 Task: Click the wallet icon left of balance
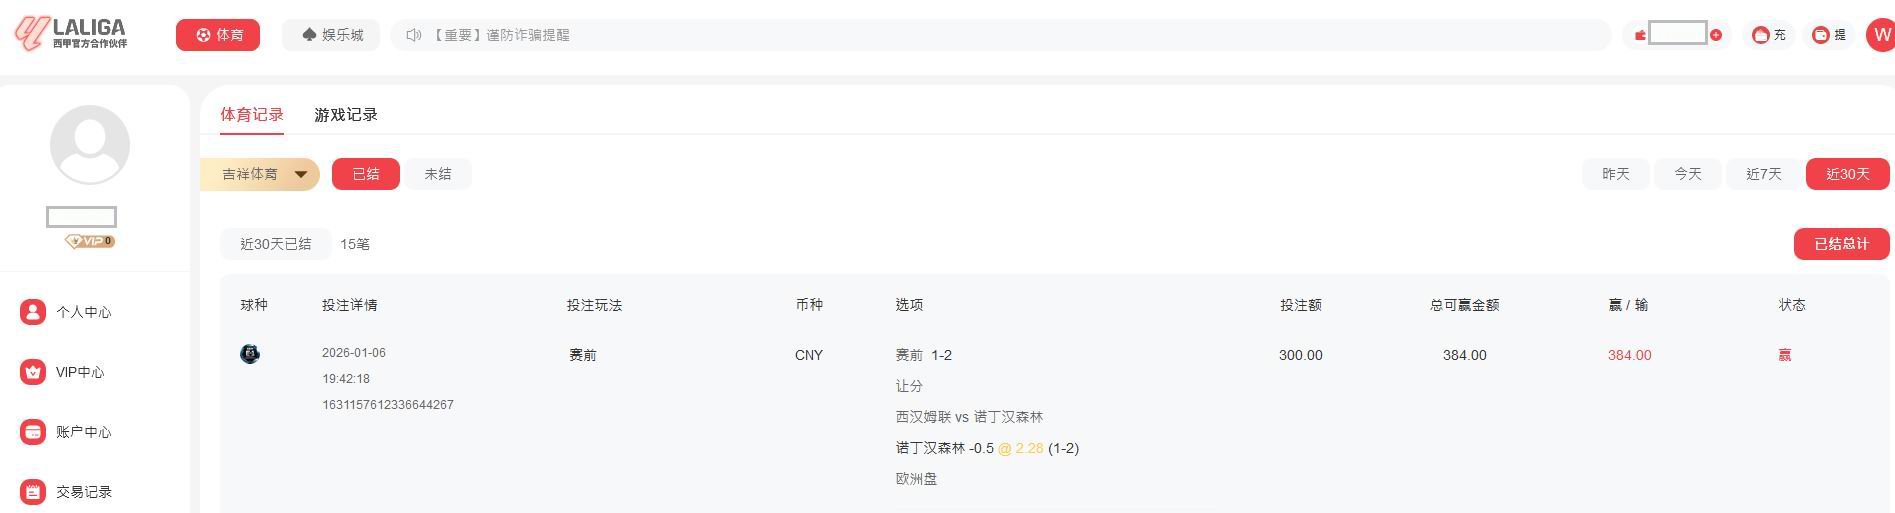coord(1640,35)
